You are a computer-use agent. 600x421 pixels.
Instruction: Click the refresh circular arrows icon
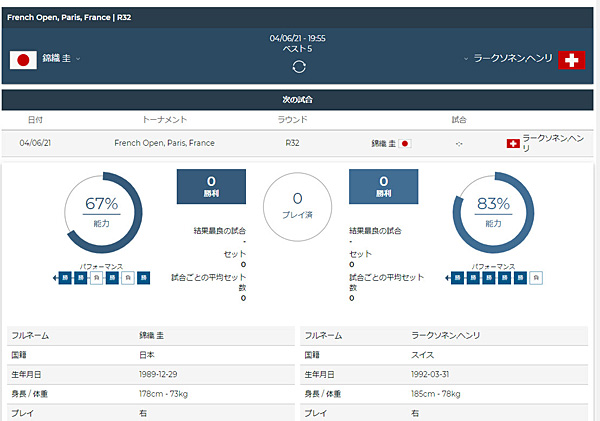(299, 67)
